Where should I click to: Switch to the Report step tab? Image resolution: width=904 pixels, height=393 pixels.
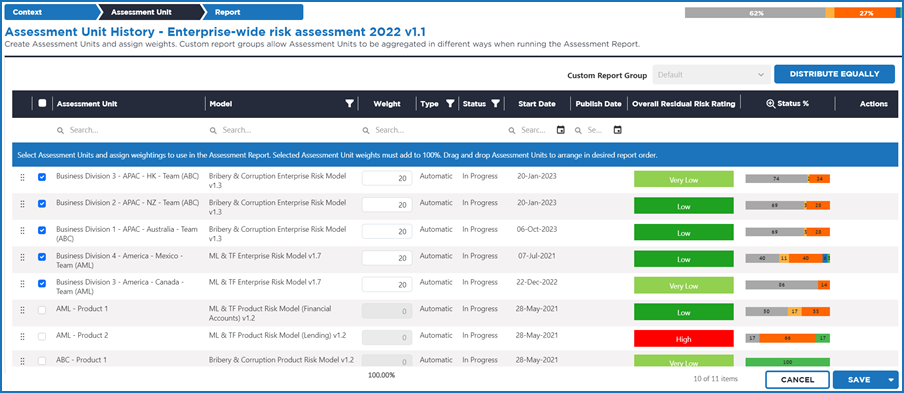pyautogui.click(x=253, y=12)
